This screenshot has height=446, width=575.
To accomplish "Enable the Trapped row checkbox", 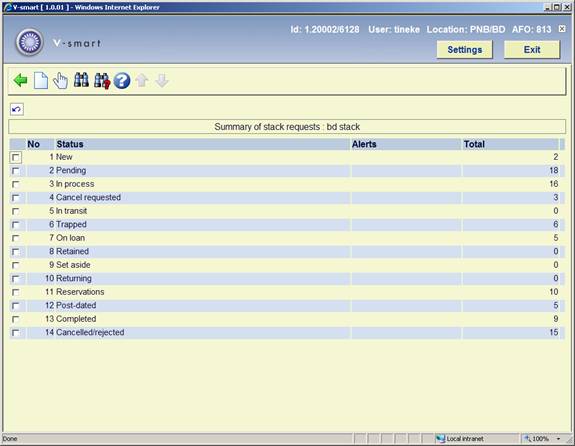I will point(16,225).
